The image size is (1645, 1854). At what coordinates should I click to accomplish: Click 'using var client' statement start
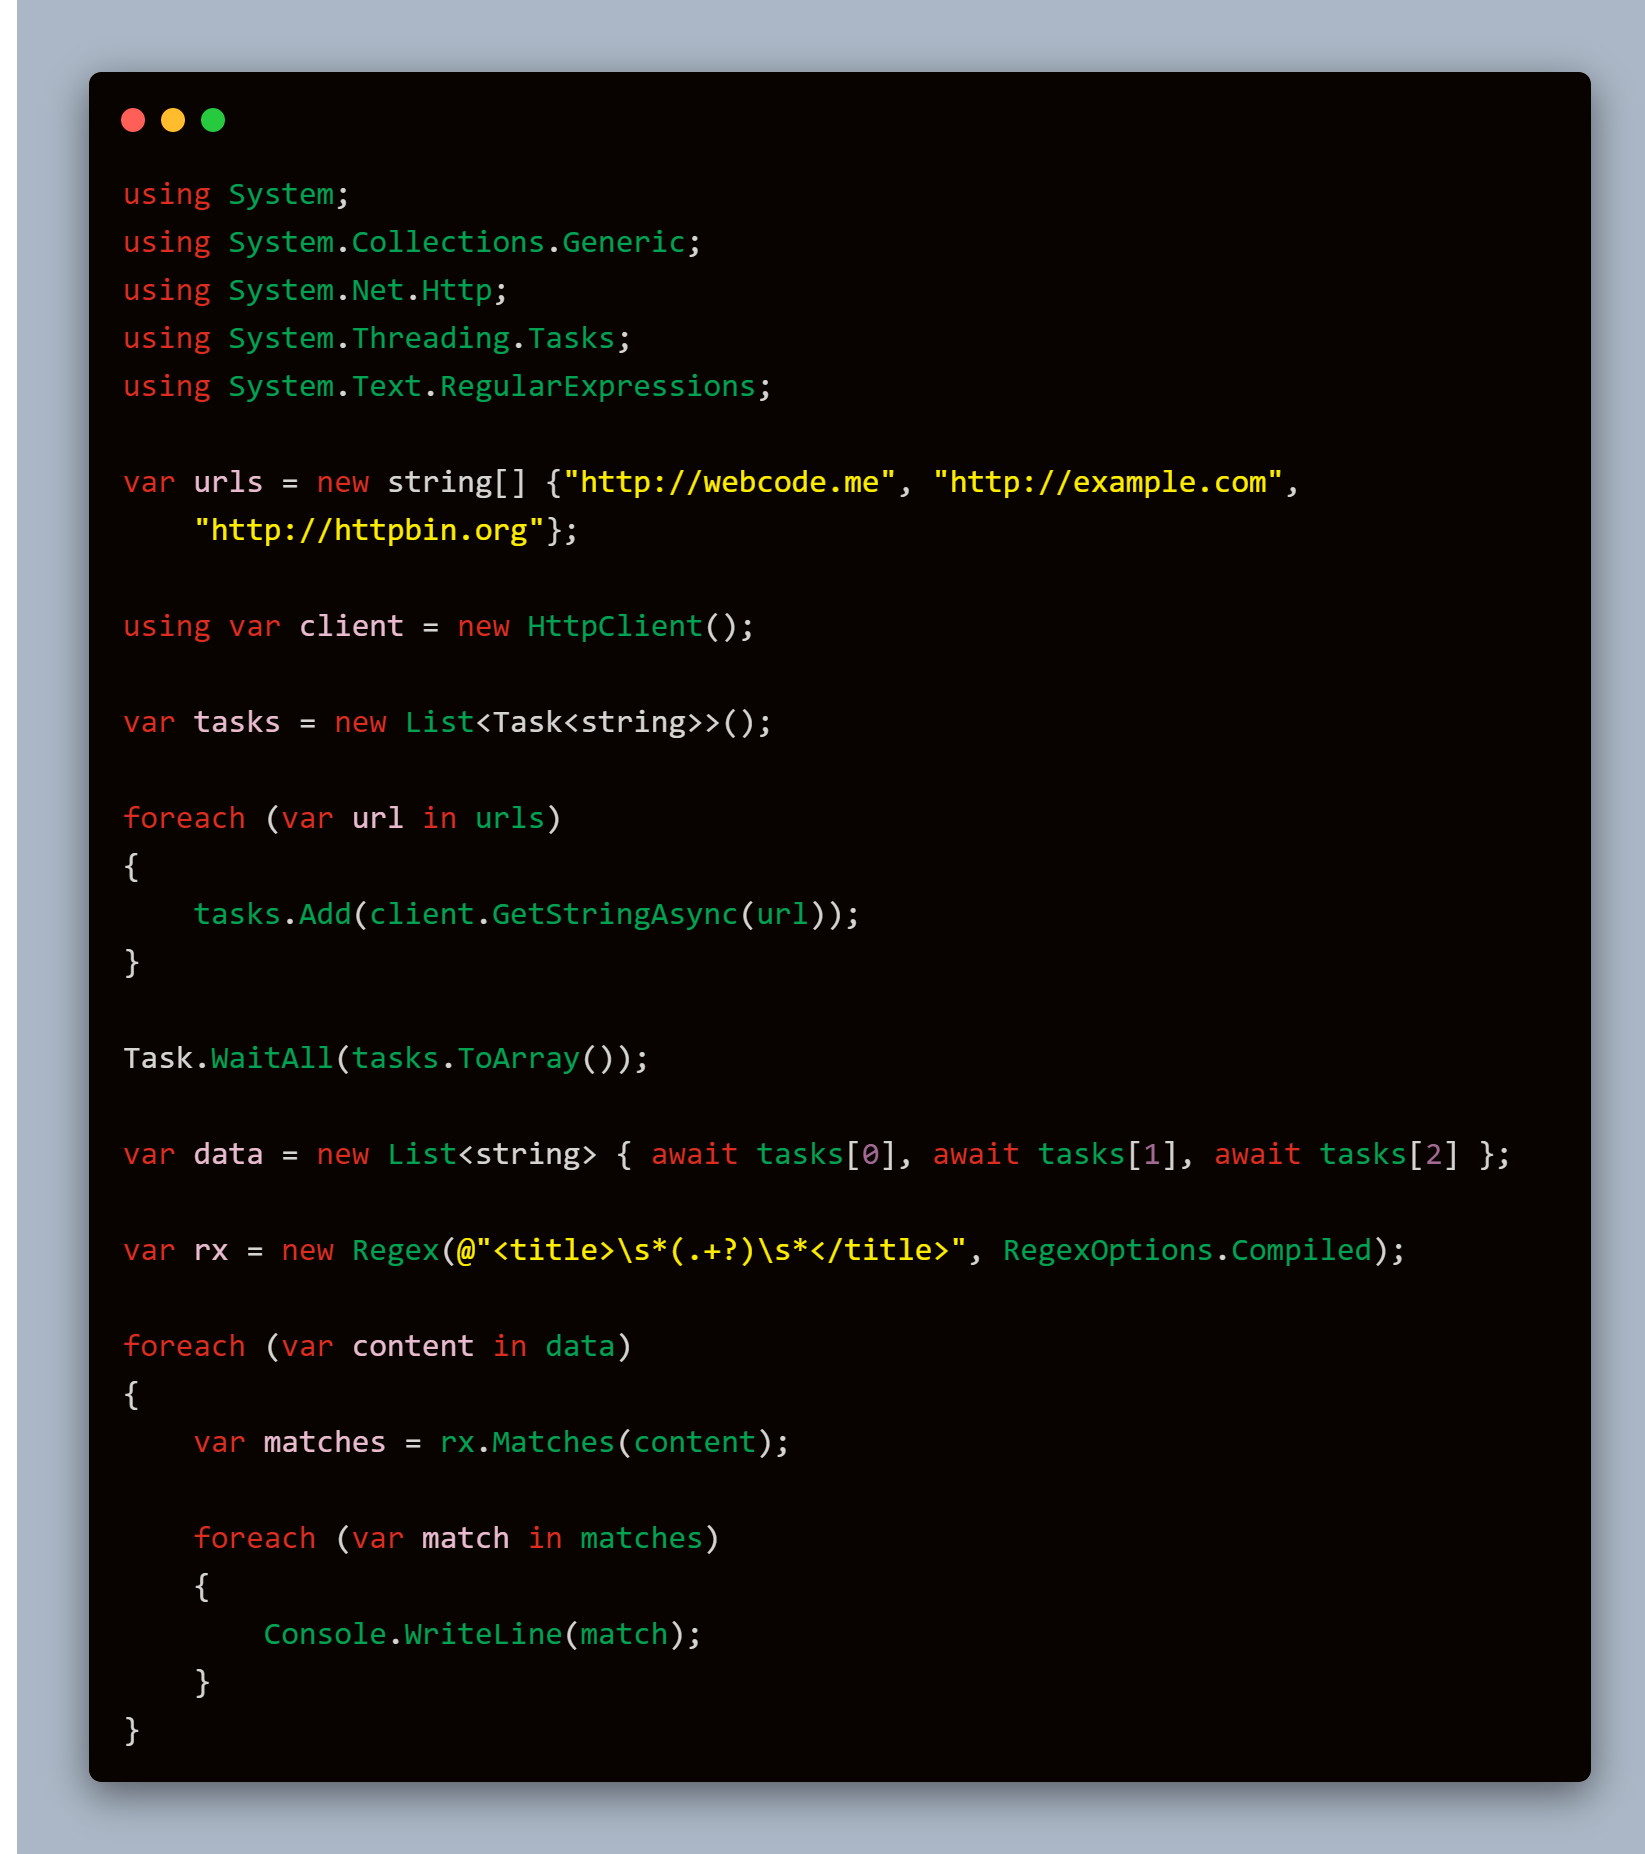pos(263,626)
